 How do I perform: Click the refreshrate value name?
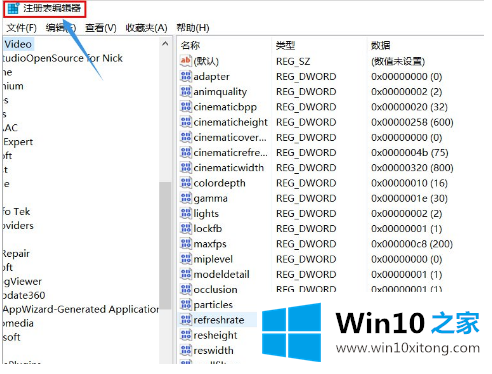pos(219,320)
